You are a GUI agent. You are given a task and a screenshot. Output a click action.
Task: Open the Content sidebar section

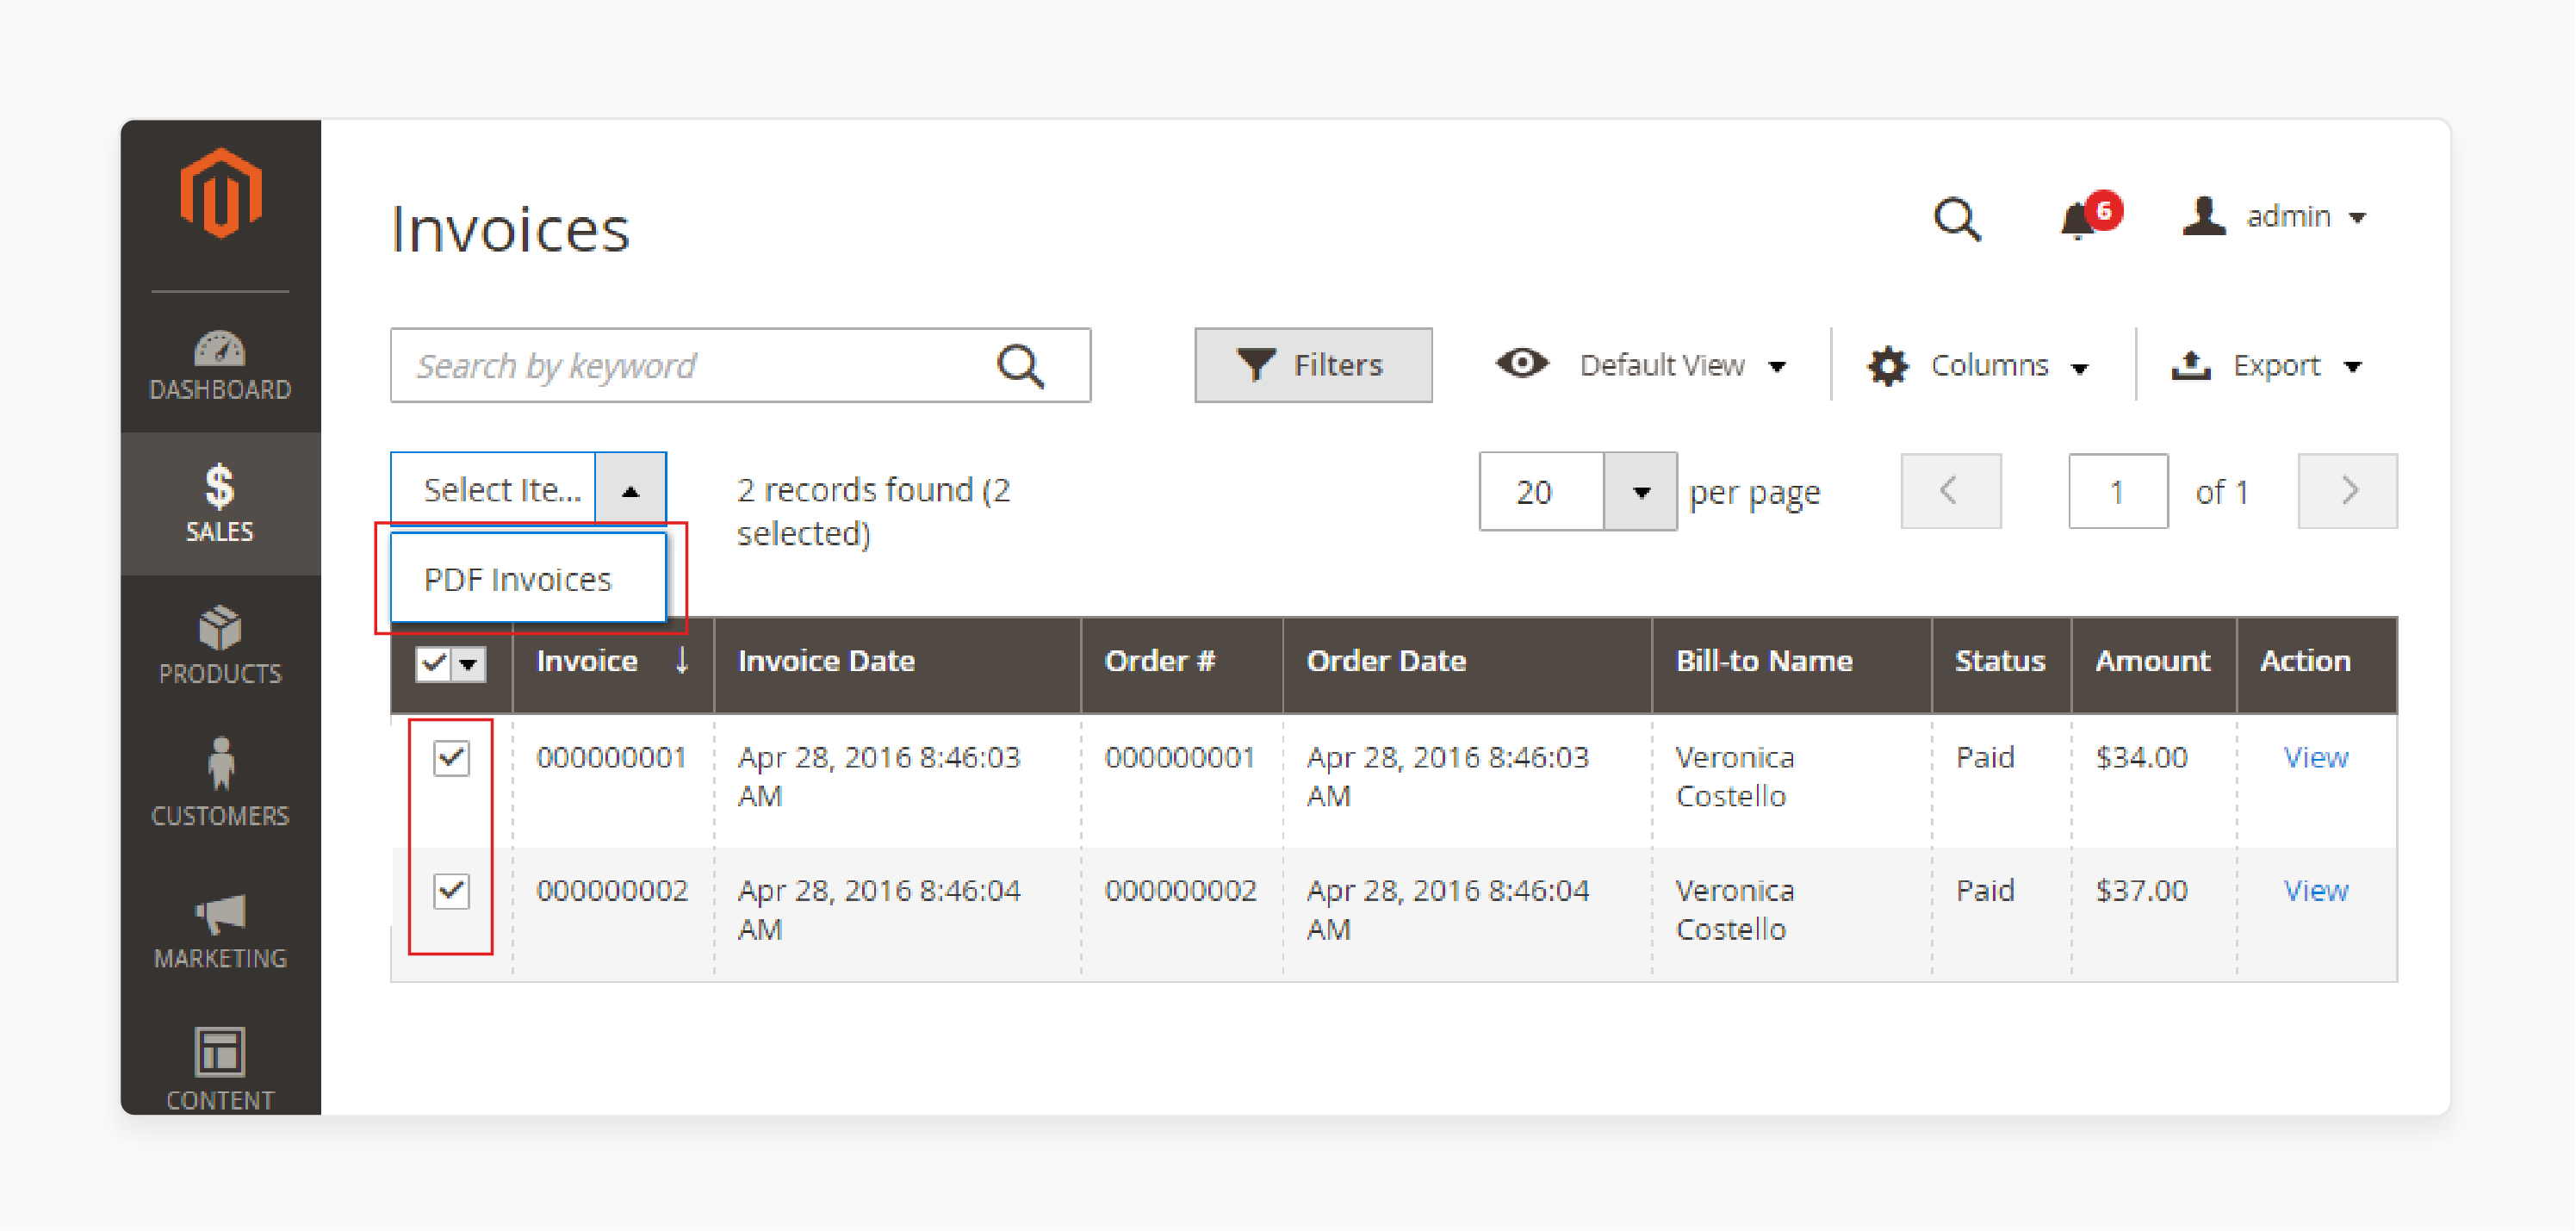coord(220,1069)
